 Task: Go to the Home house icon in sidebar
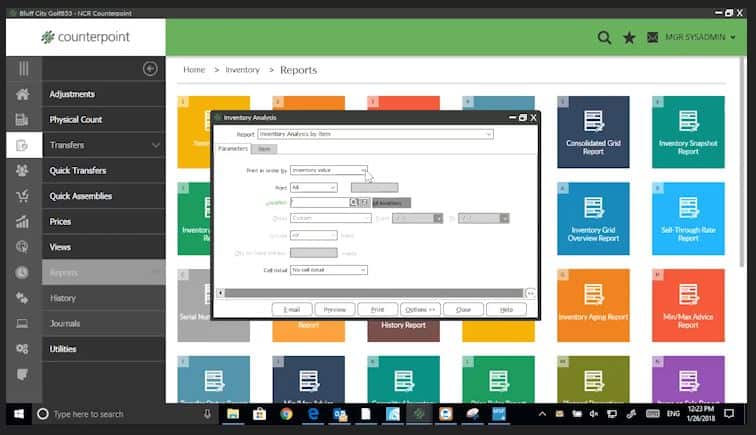tap(22, 94)
